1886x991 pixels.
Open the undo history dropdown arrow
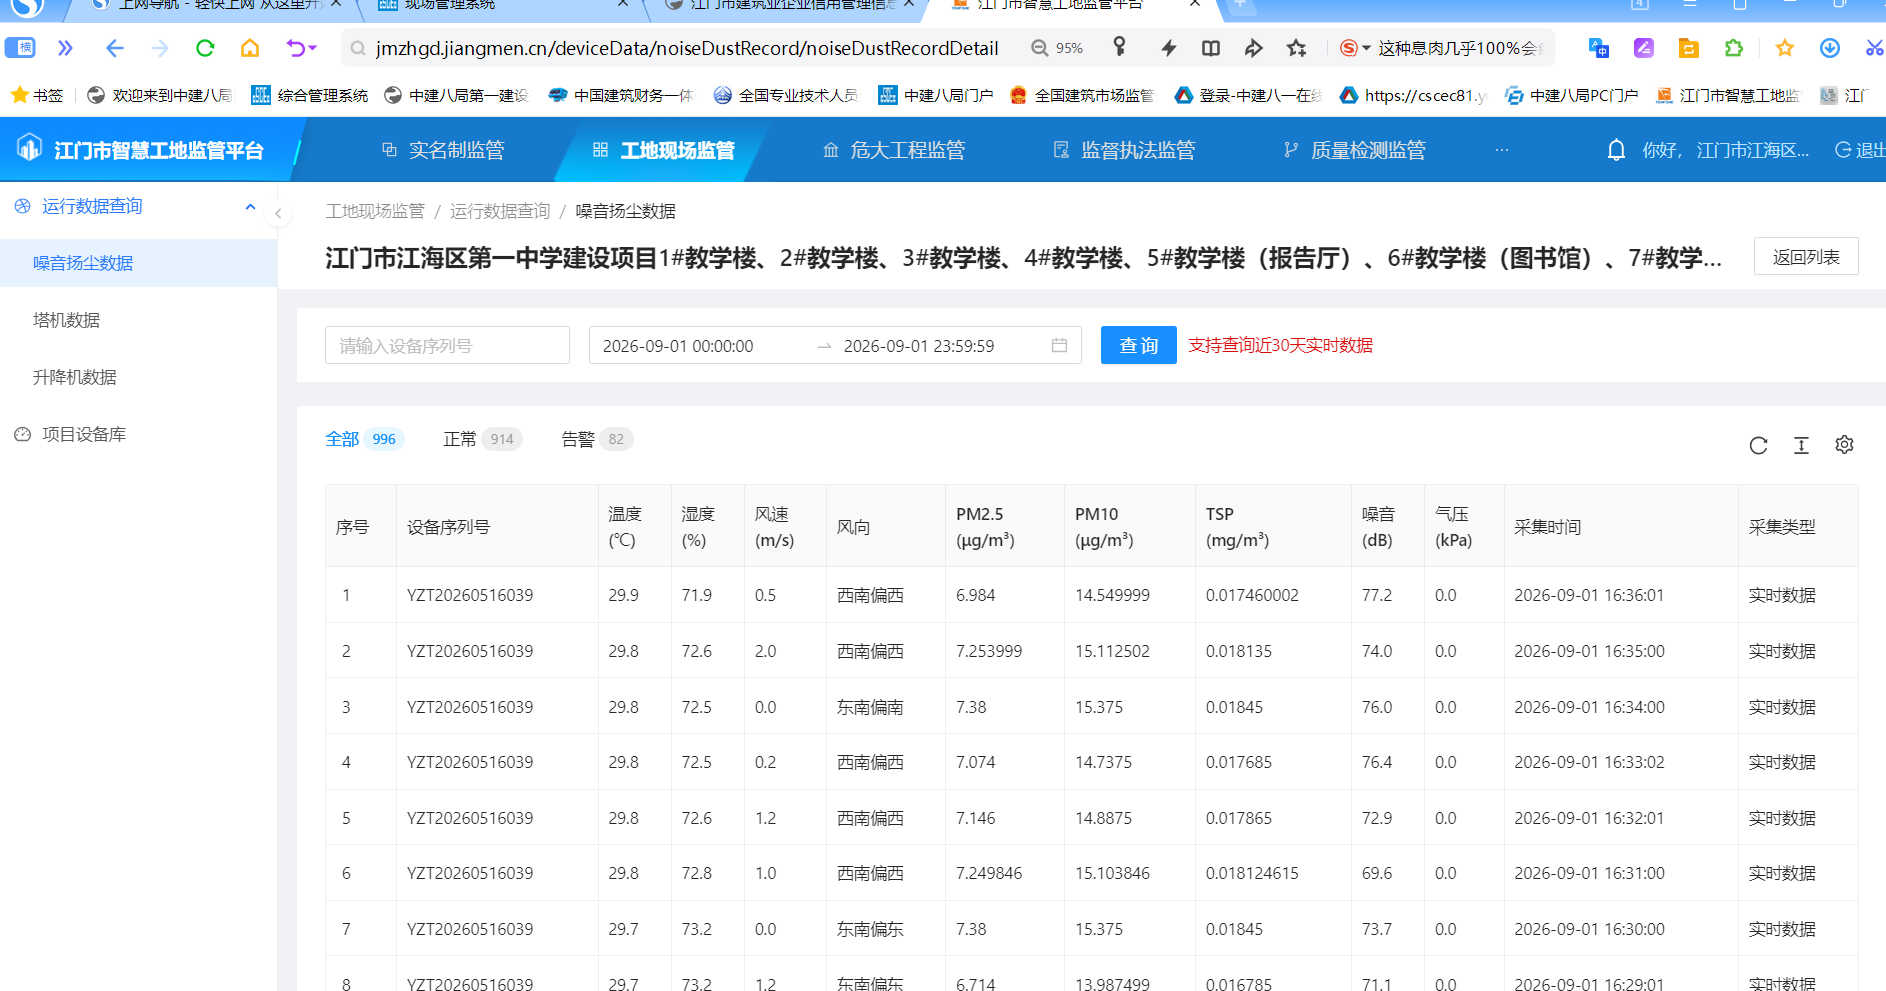click(313, 48)
